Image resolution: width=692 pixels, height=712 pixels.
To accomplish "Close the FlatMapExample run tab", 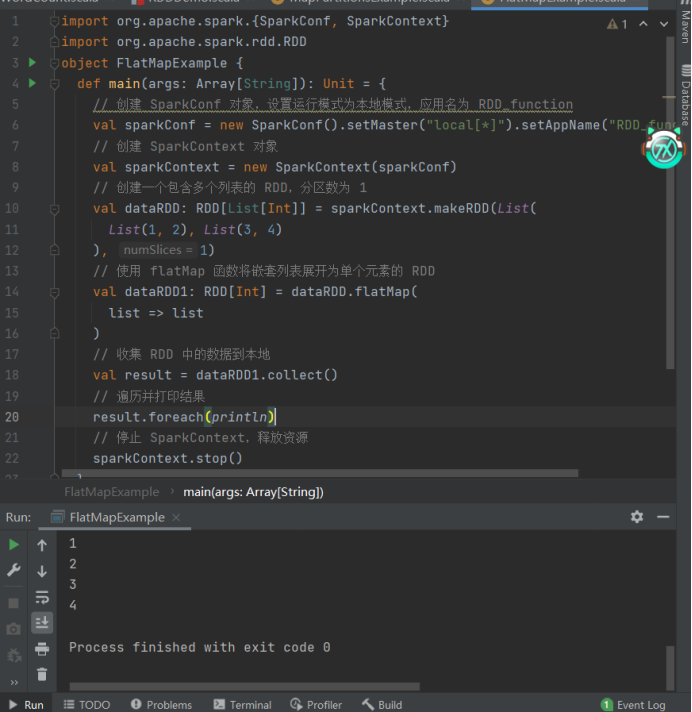I will click(176, 517).
